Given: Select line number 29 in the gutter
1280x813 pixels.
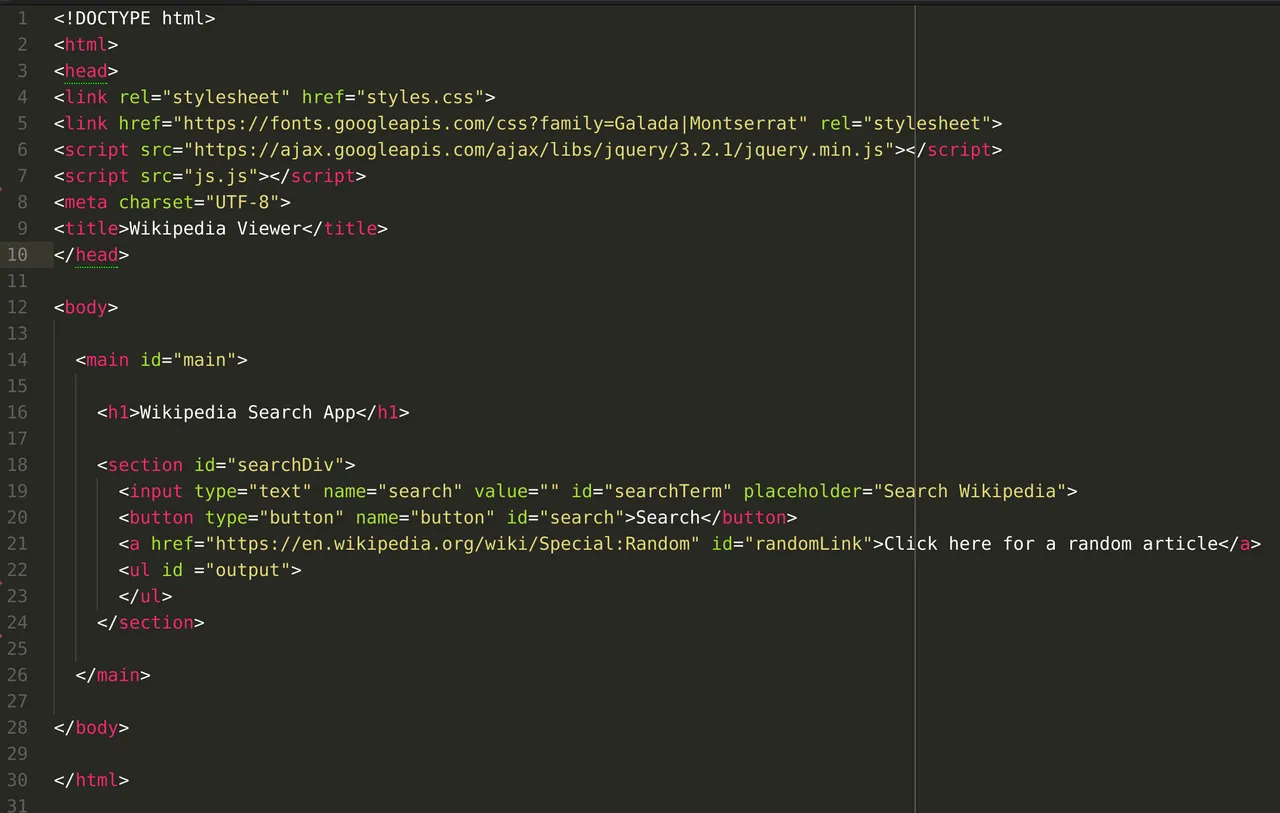Looking at the screenshot, I should pyautogui.click(x=18, y=753).
